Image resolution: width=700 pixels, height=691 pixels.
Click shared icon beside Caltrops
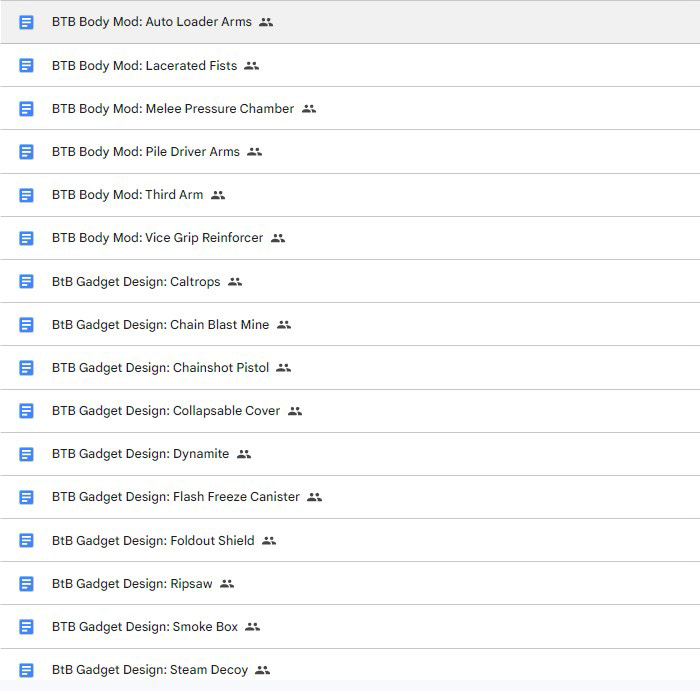coord(235,282)
